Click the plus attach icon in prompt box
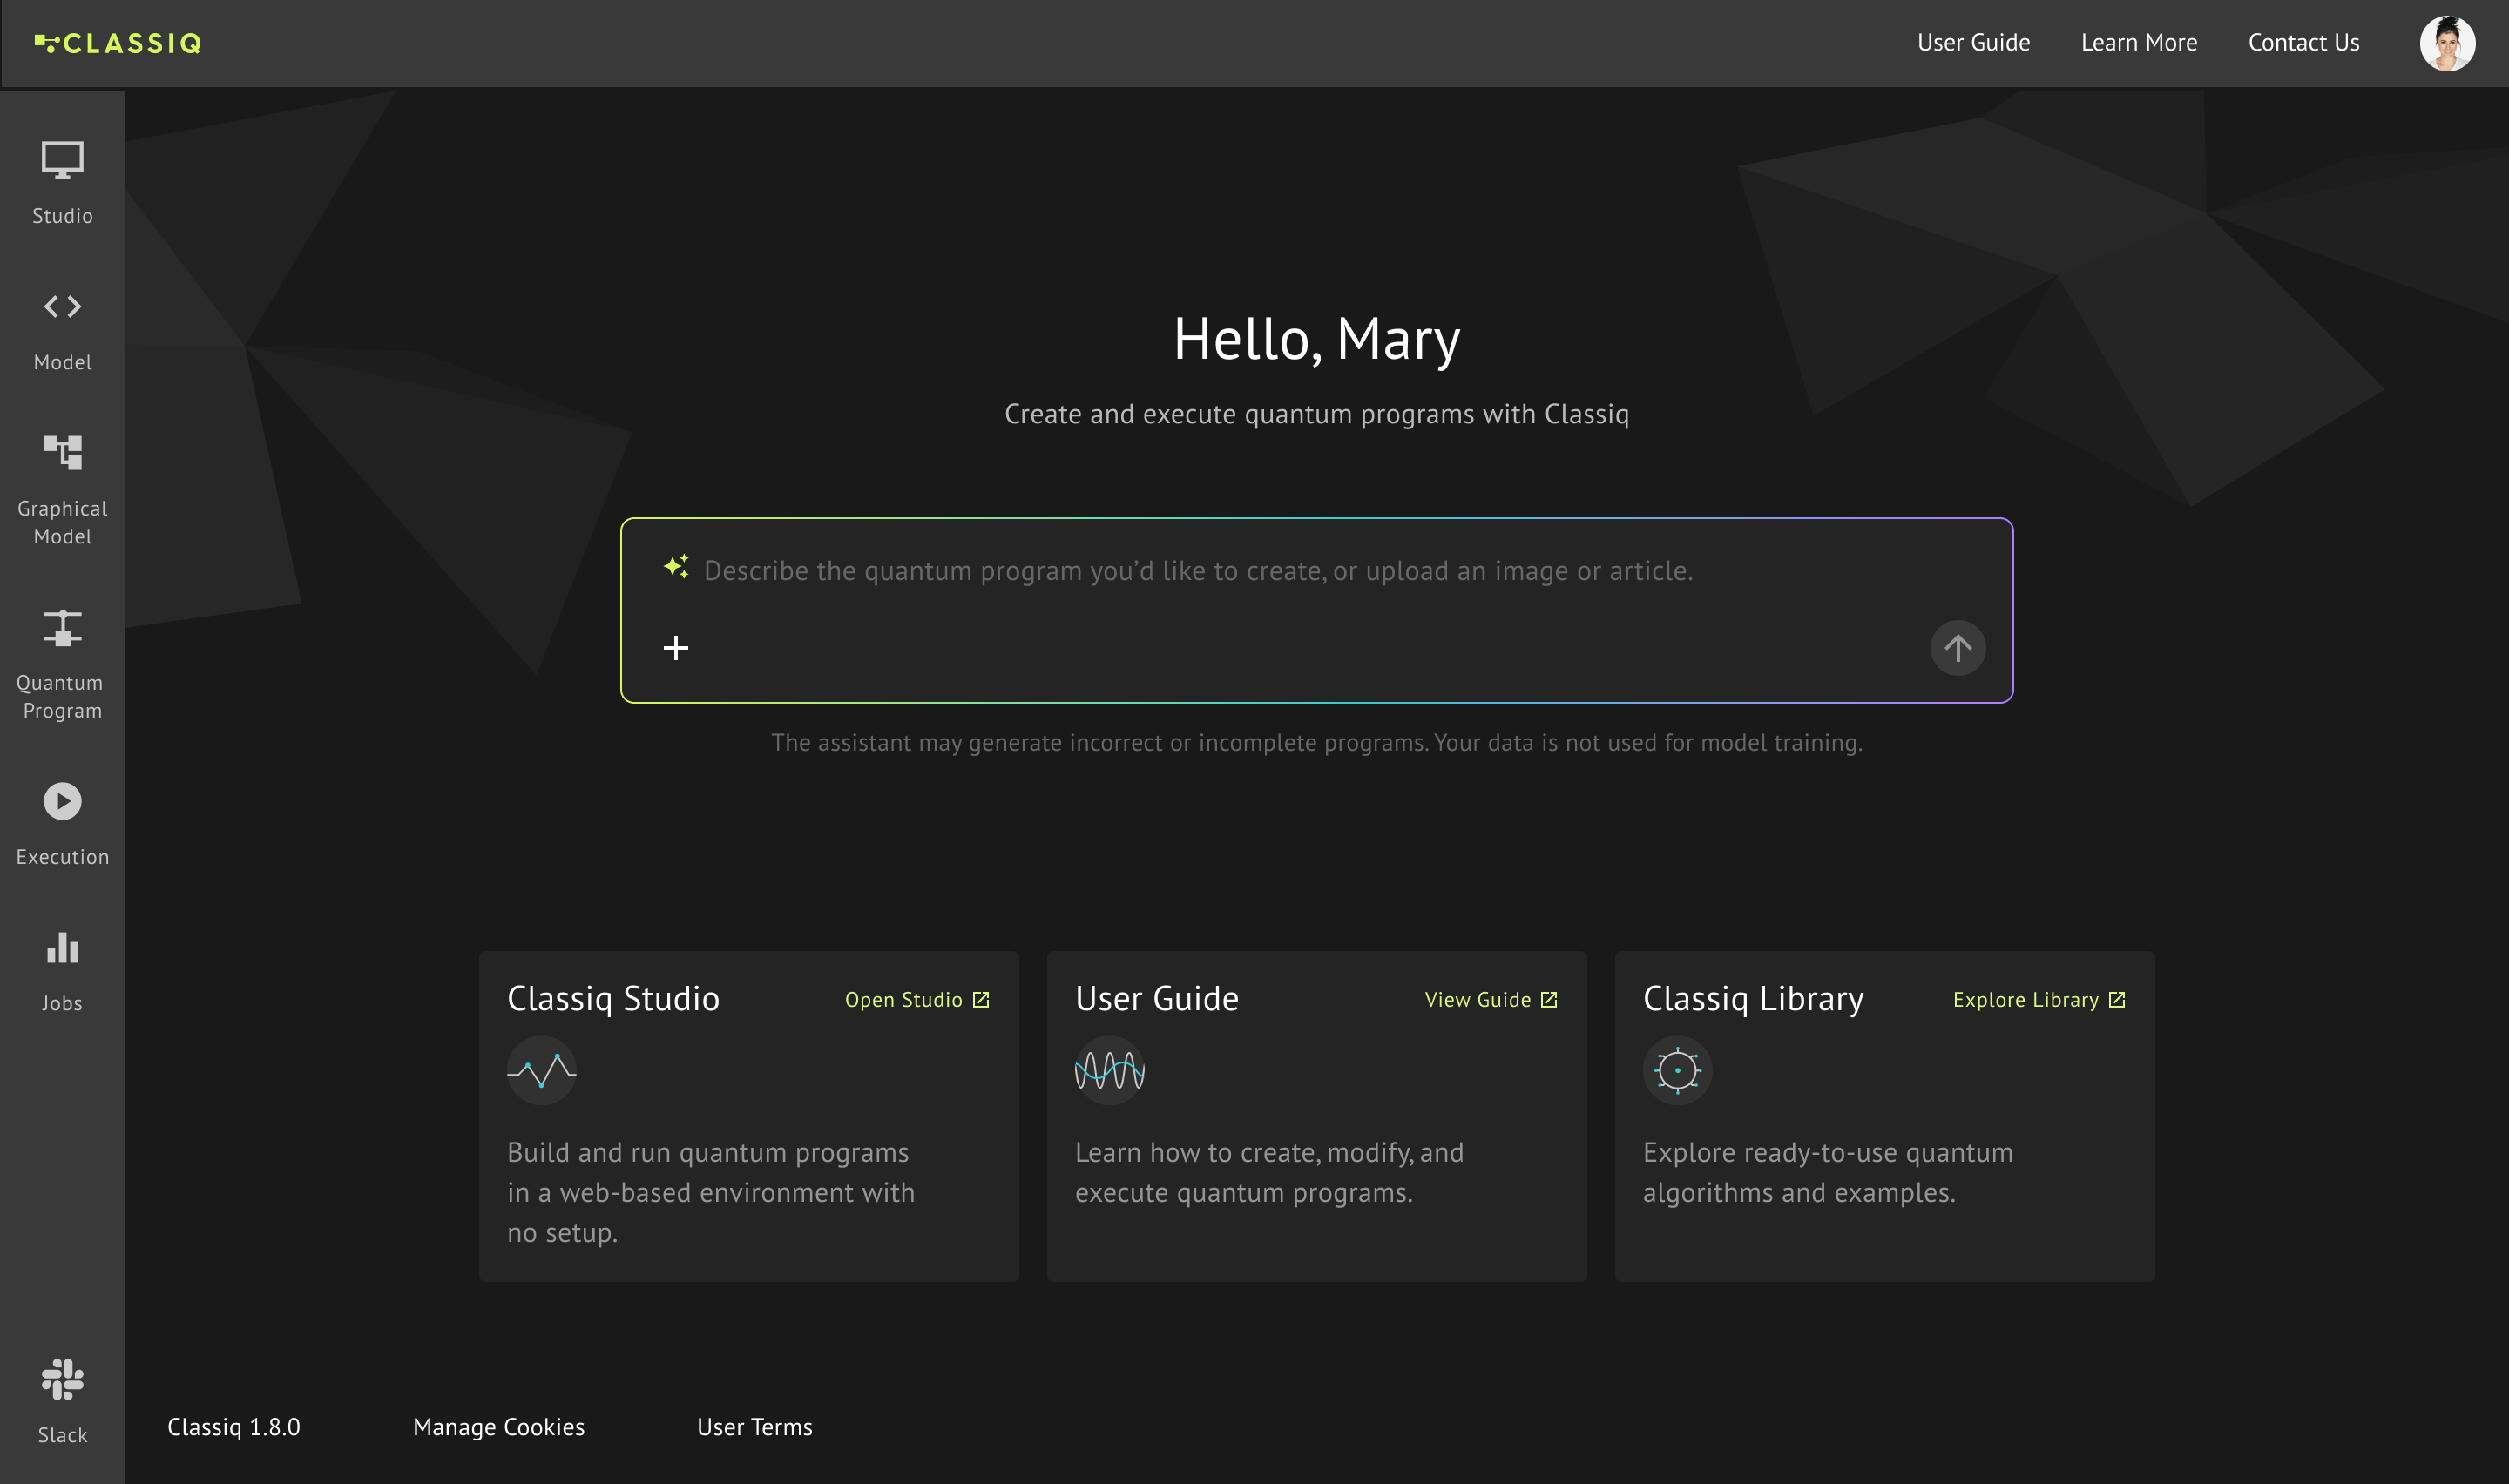This screenshot has width=2509, height=1484. pos(676,648)
